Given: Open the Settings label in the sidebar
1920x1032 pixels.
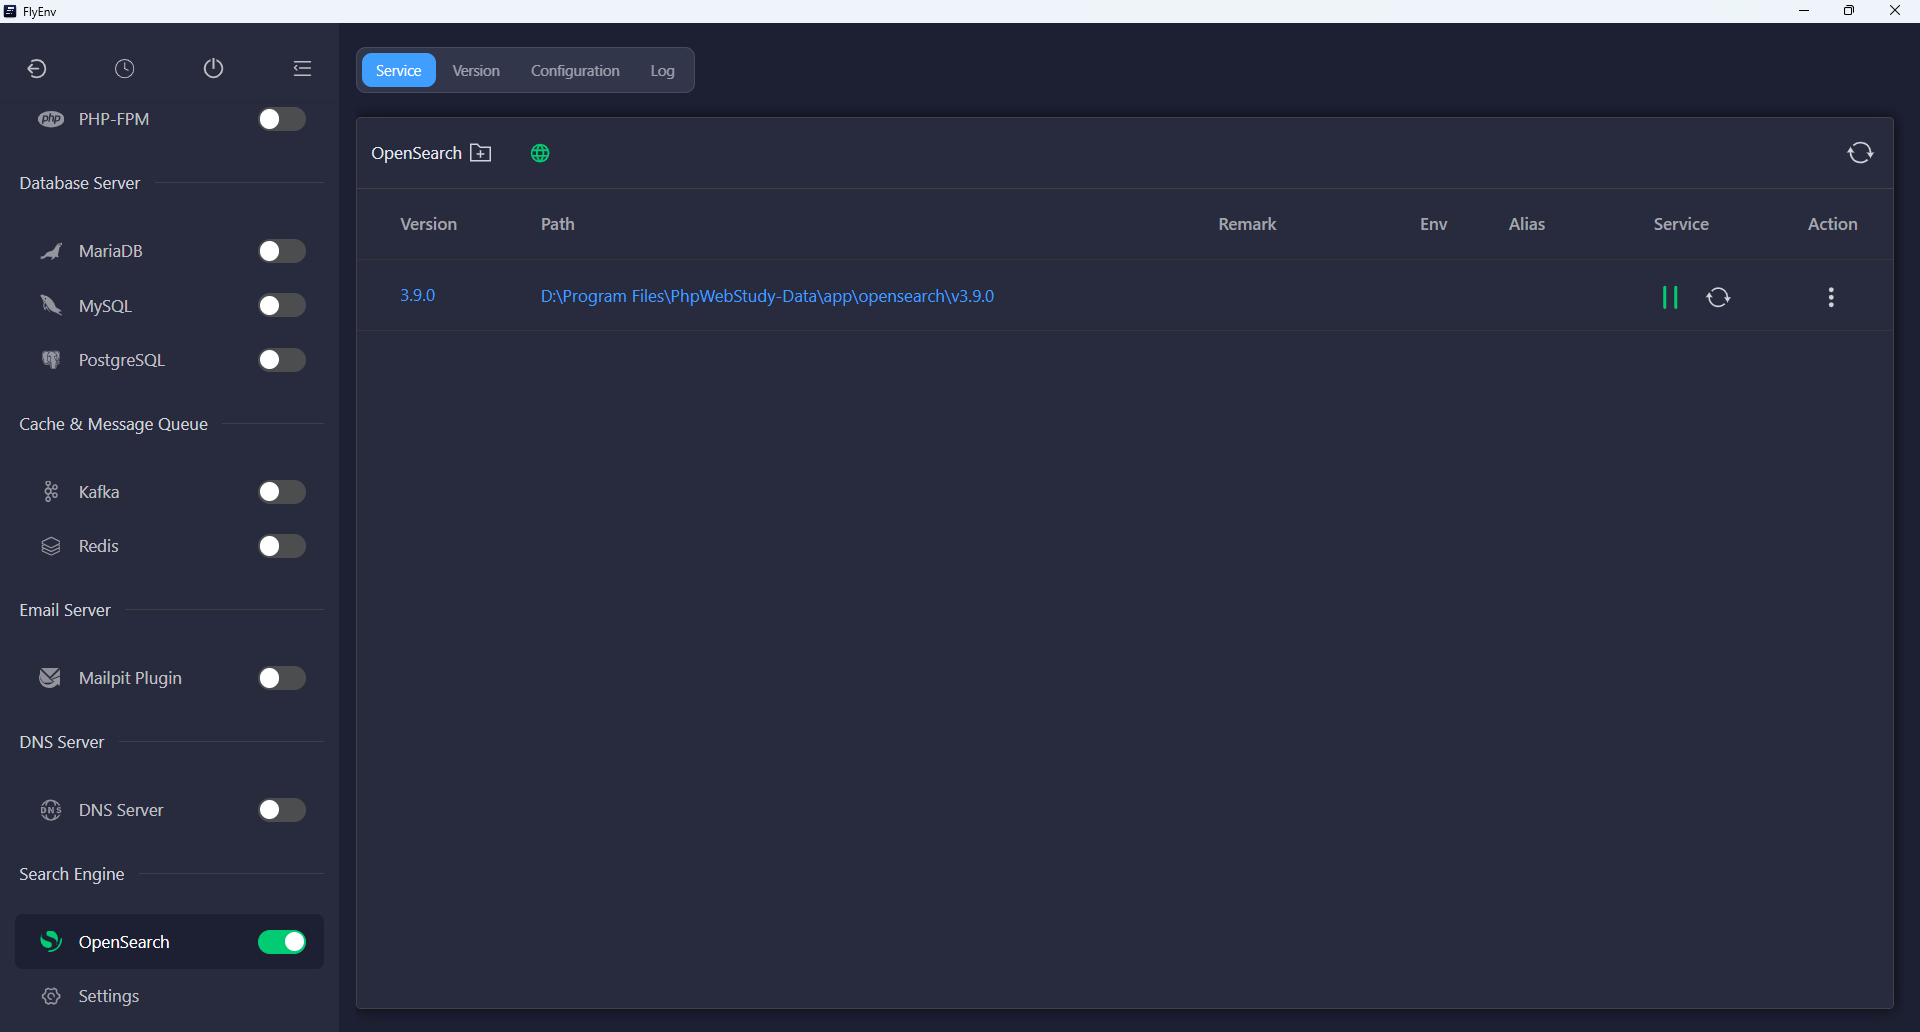Looking at the screenshot, I should (x=109, y=996).
